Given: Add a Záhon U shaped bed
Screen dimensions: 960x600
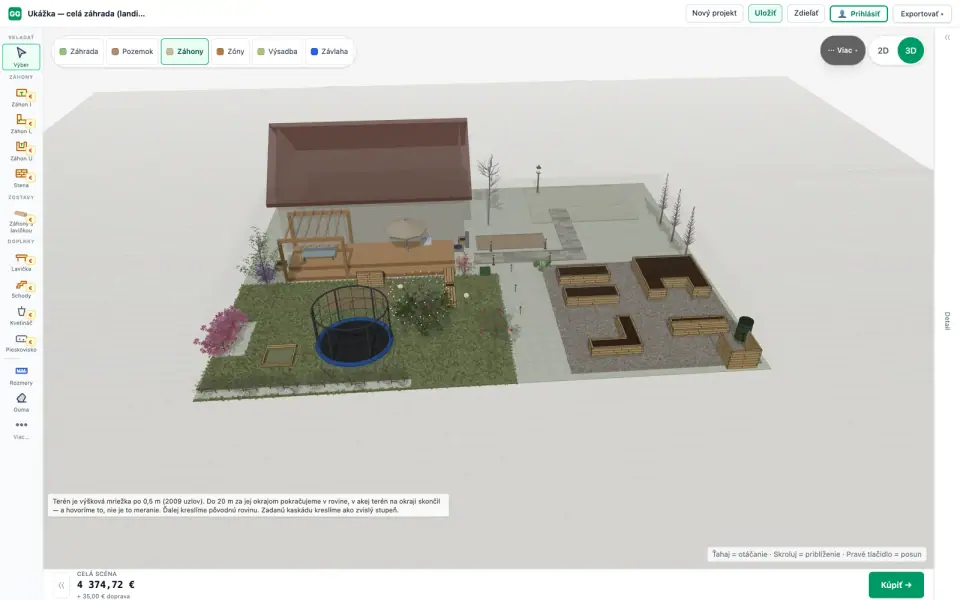Looking at the screenshot, I should click(21, 151).
